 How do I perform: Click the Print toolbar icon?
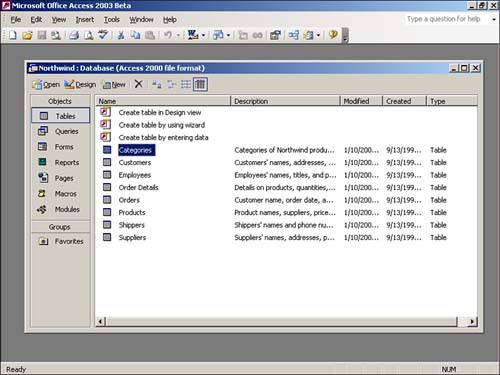(74, 35)
